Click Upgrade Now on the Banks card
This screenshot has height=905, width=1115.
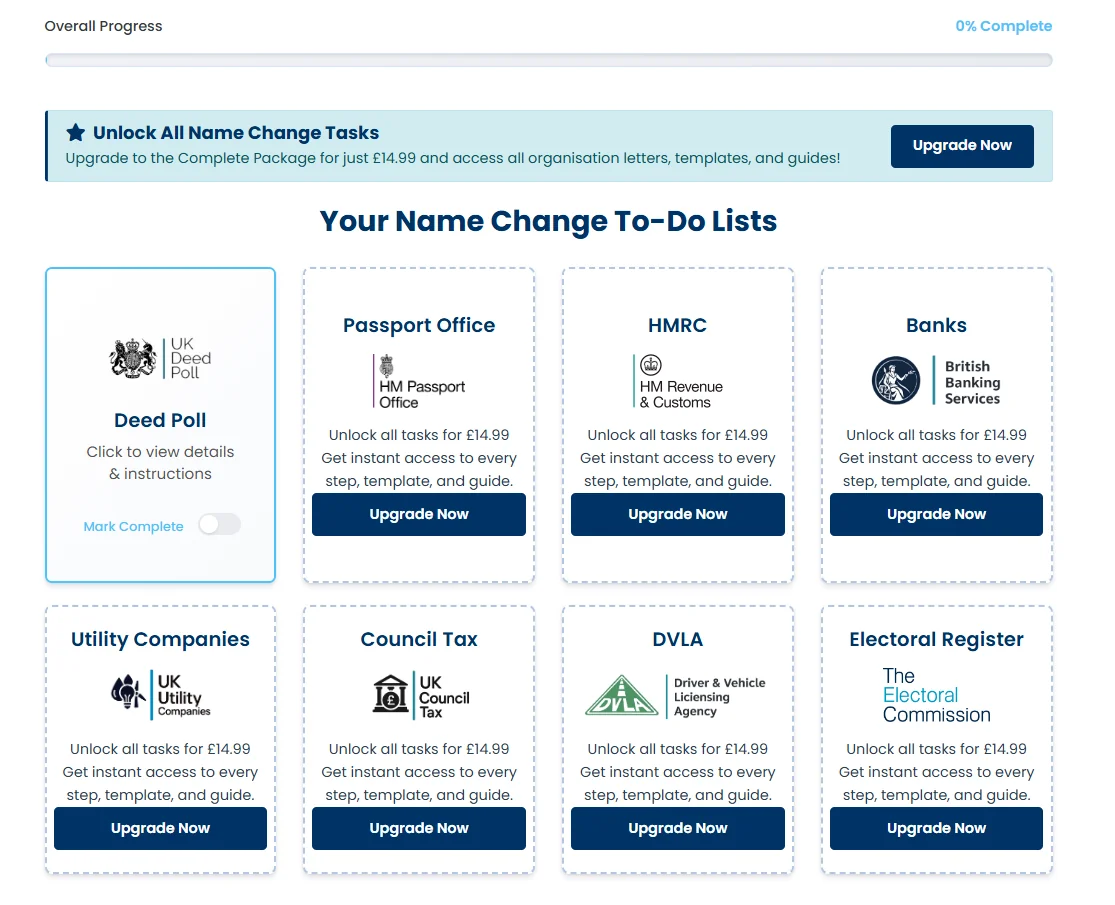pyautogui.click(x=935, y=514)
